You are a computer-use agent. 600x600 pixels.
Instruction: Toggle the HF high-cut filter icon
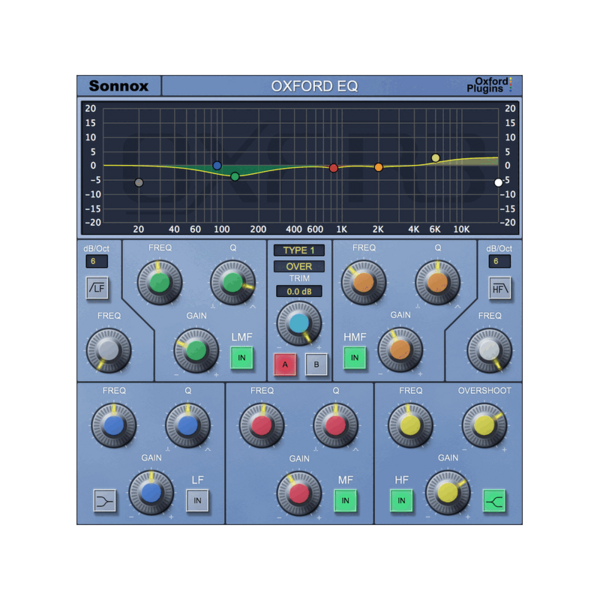click(x=500, y=288)
